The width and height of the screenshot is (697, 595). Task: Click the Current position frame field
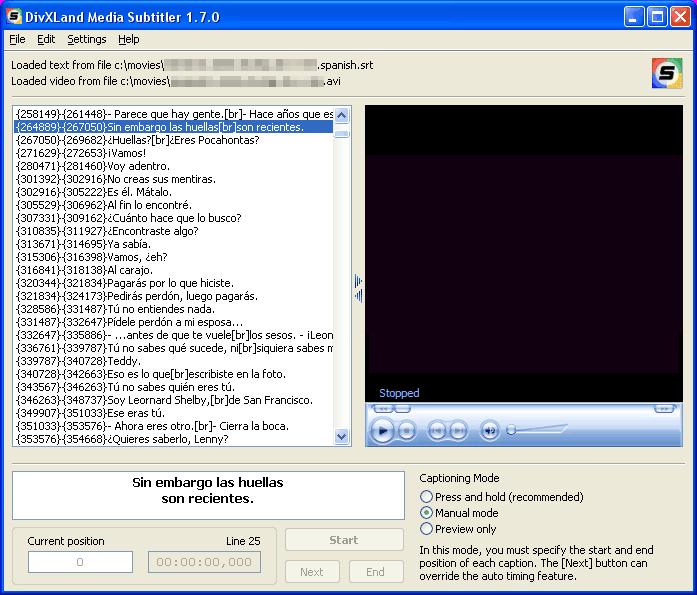[x=80, y=562]
